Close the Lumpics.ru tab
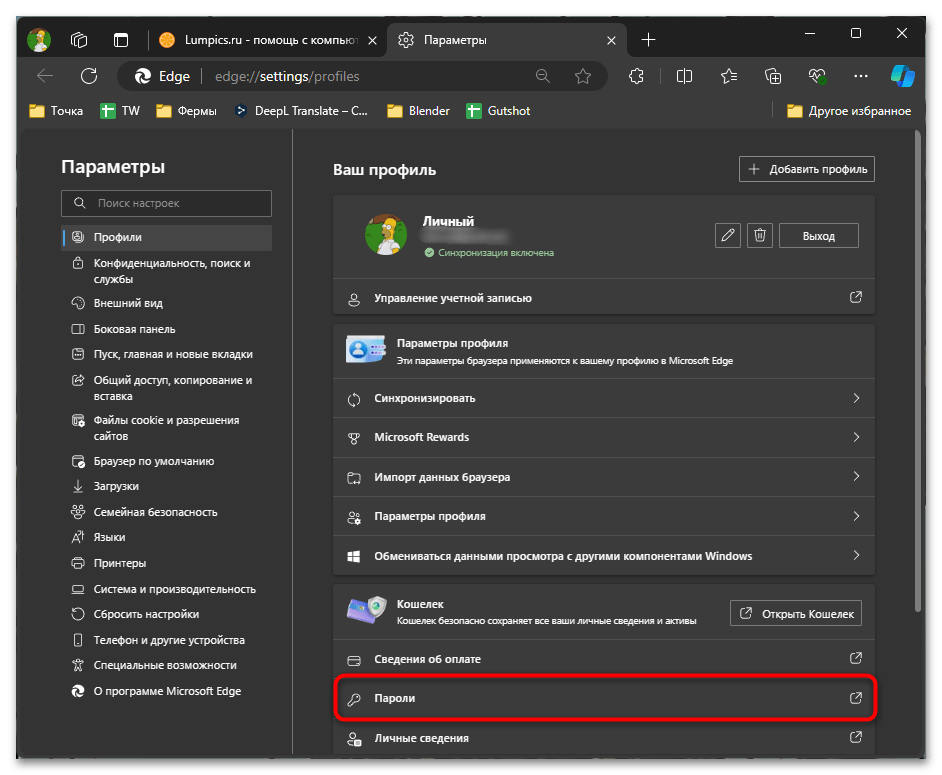The image size is (942, 775). click(372, 40)
